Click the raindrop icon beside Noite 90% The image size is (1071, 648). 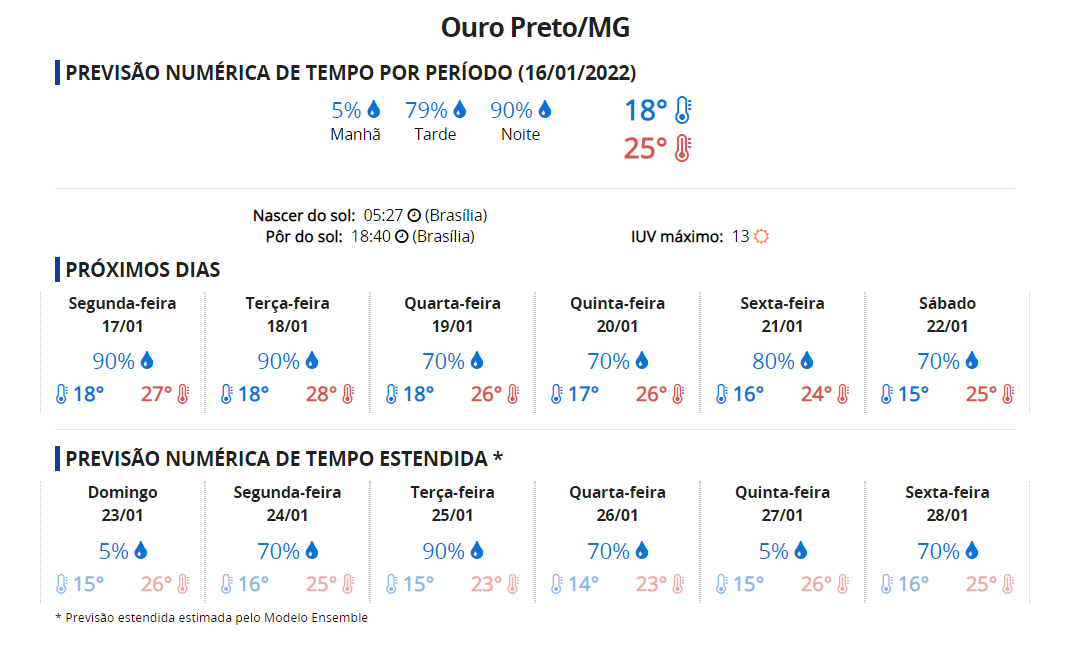(x=544, y=109)
